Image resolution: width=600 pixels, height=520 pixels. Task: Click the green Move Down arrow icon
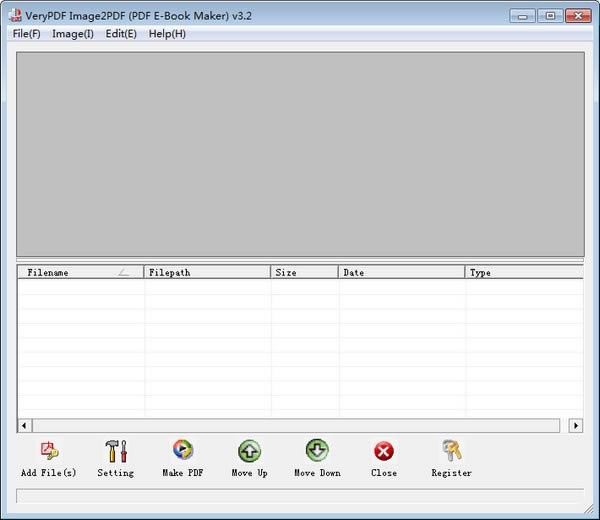(317, 450)
